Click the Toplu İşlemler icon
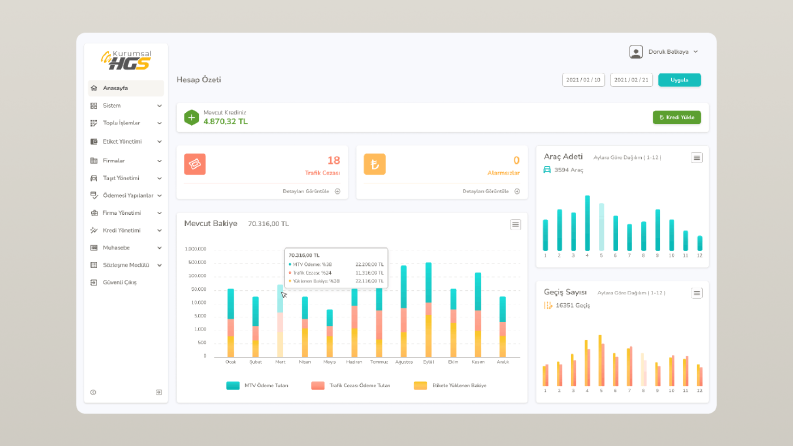 coord(94,123)
